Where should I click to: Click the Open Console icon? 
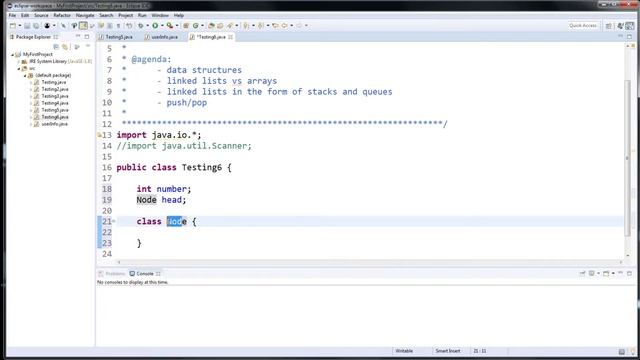click(606, 273)
